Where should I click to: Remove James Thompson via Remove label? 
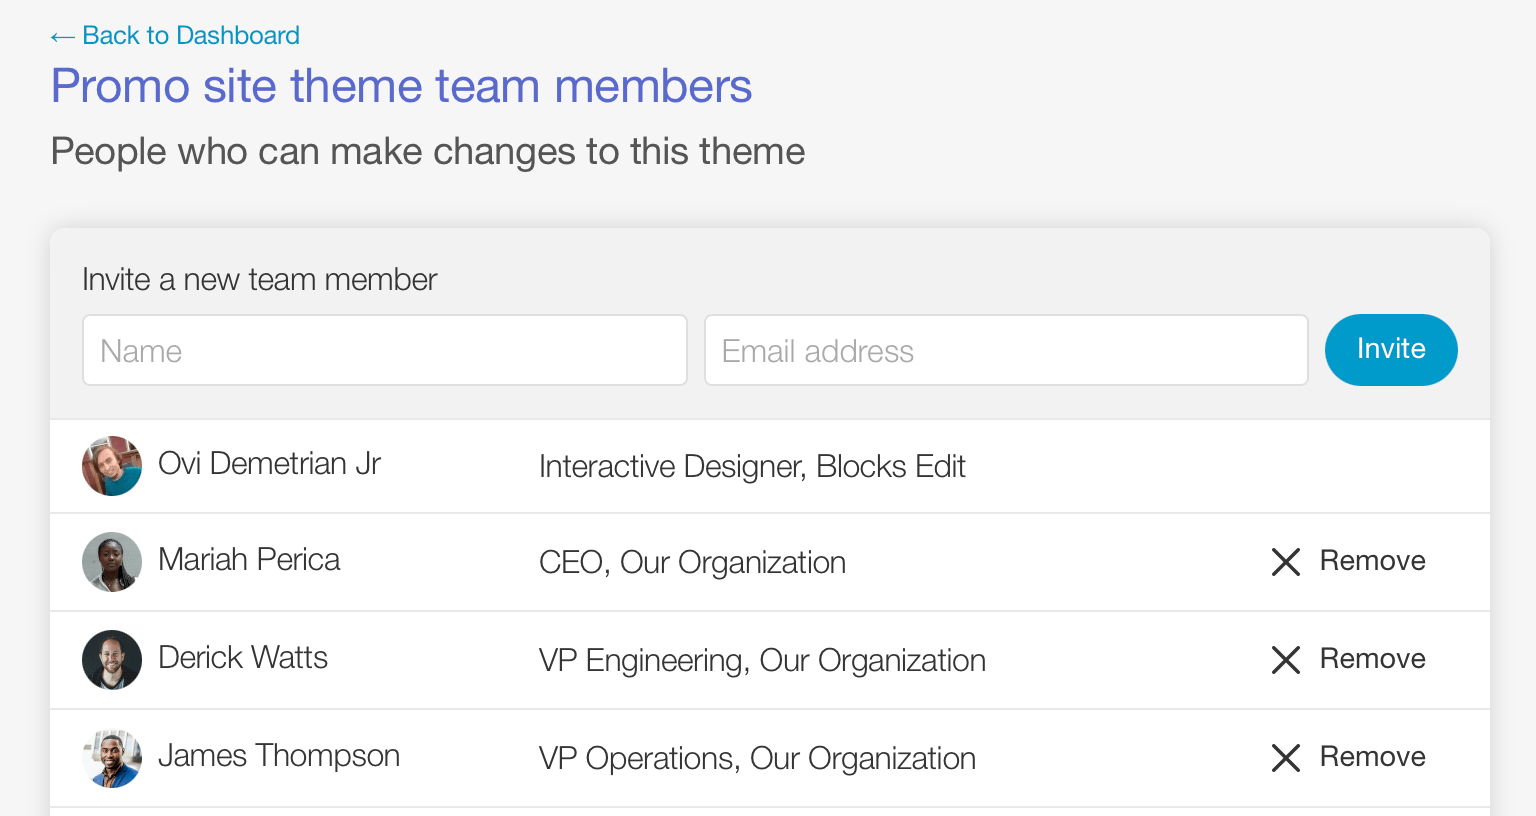click(x=1372, y=756)
